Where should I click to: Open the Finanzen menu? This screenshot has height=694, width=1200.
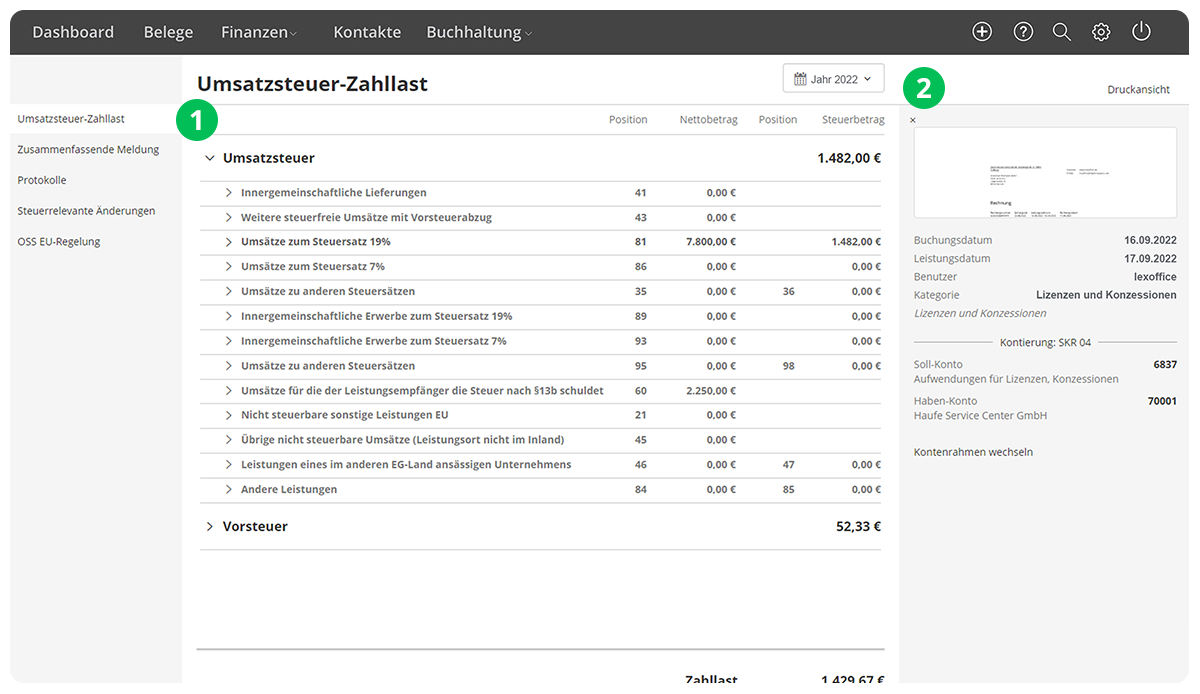(259, 32)
